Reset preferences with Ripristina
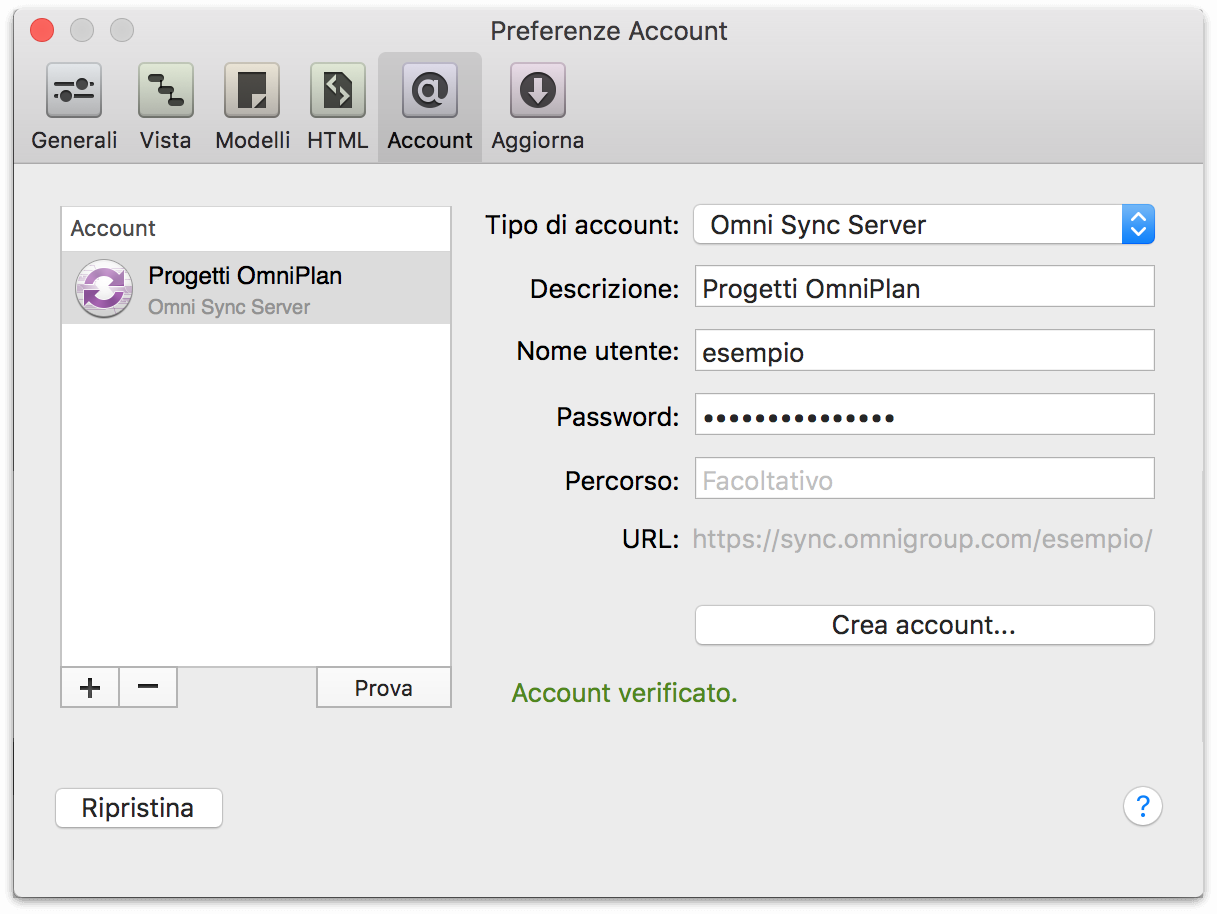 (138, 808)
